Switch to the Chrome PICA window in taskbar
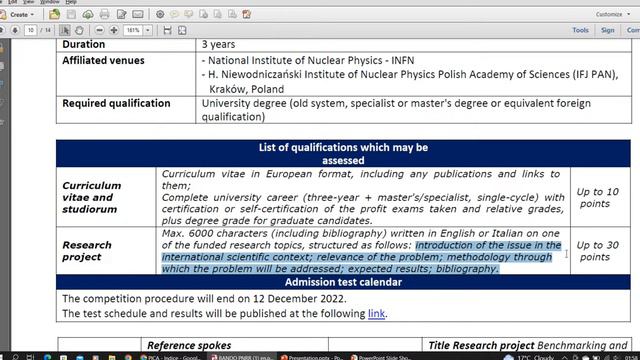 point(171,357)
